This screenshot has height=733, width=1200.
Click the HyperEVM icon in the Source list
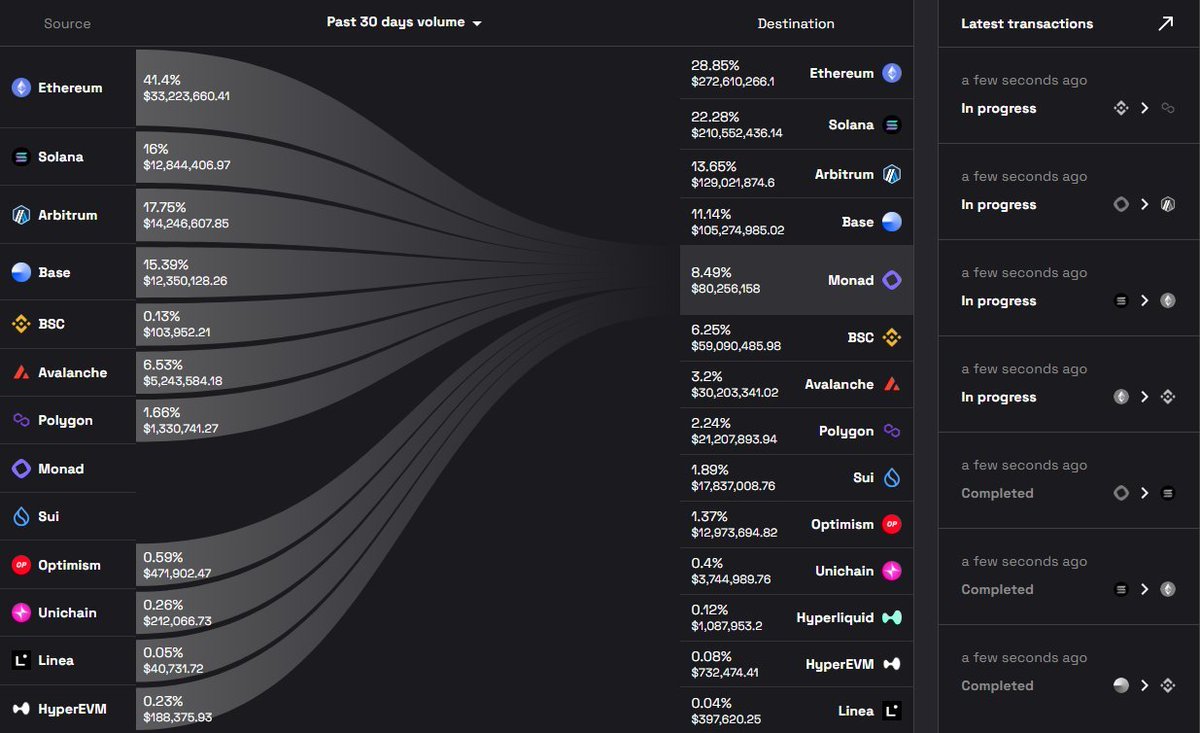[21, 709]
